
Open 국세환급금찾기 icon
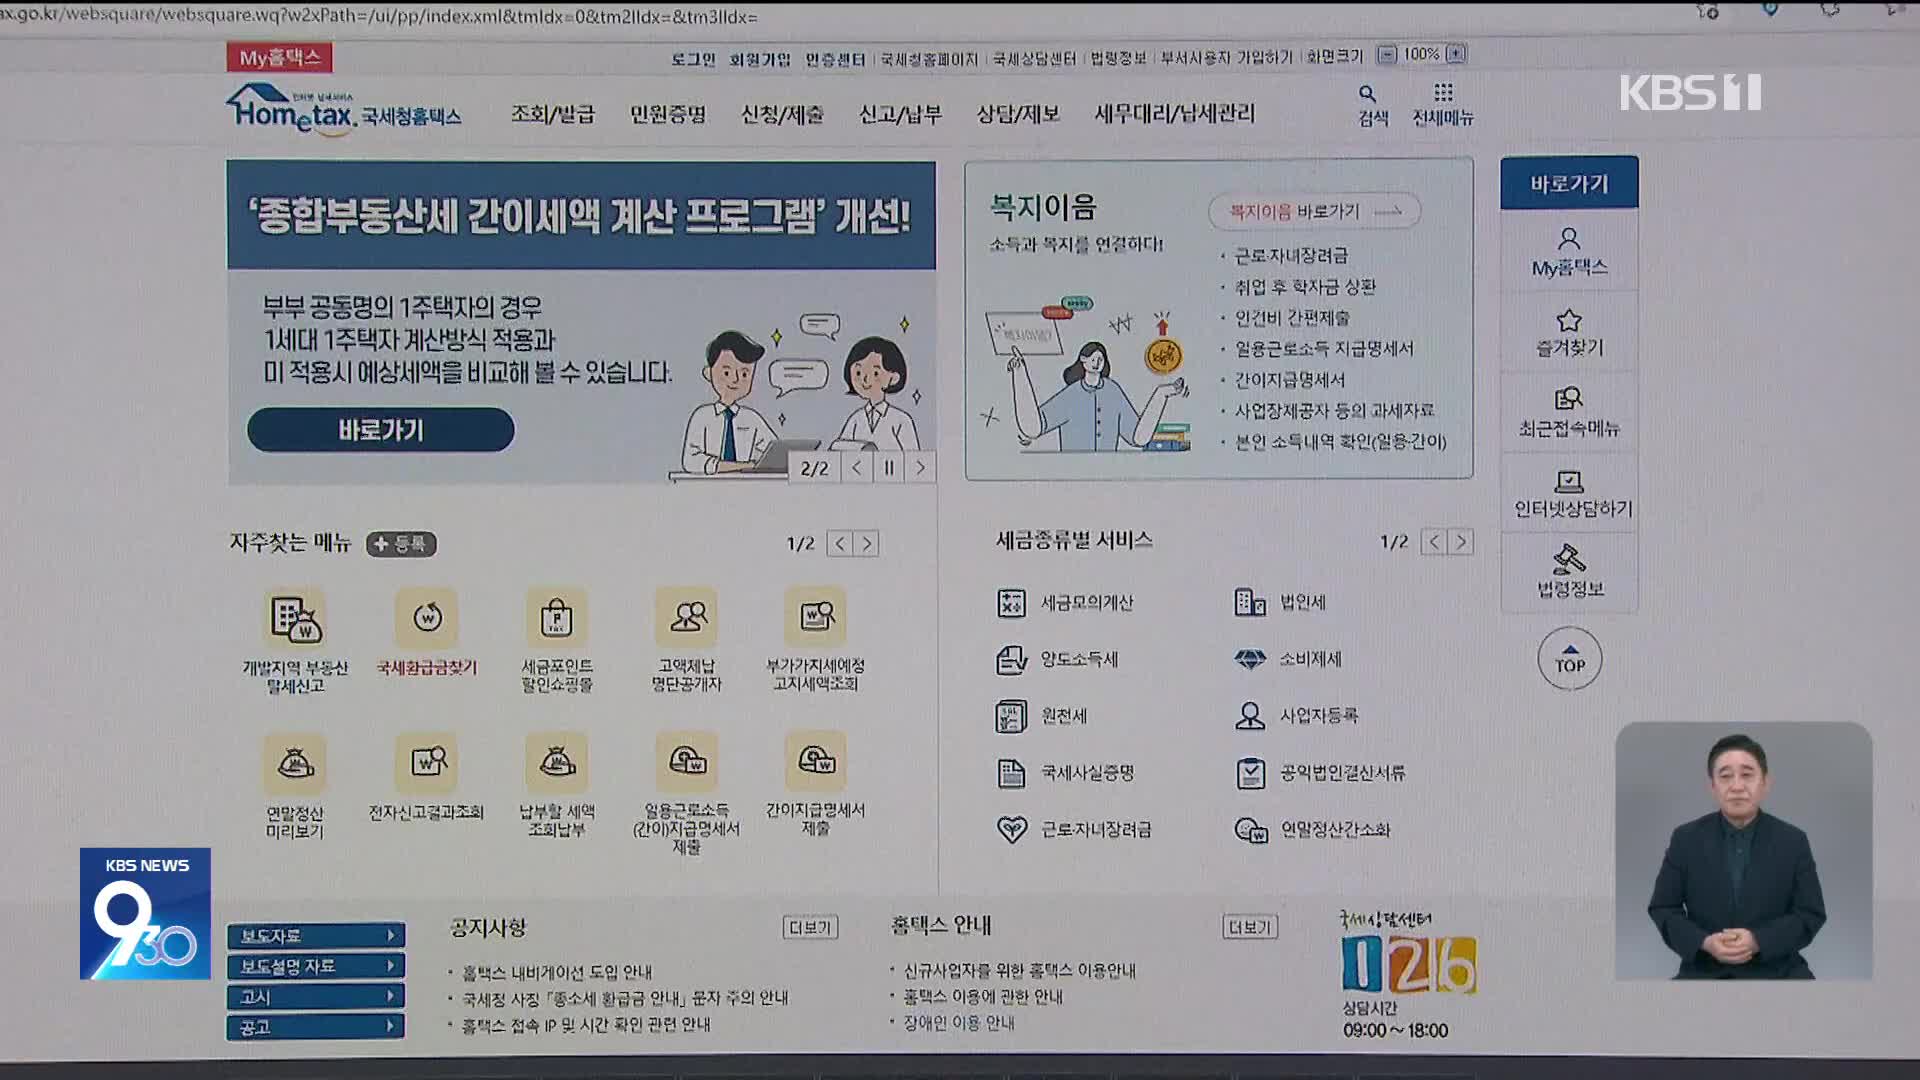pos(427,618)
